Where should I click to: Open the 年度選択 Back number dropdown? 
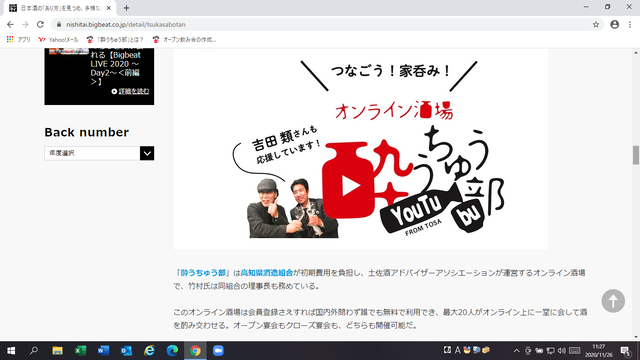(99, 153)
